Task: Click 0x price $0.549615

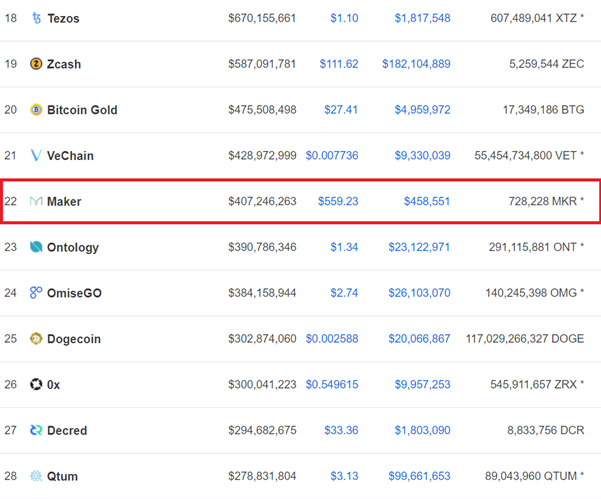Action: pos(332,384)
